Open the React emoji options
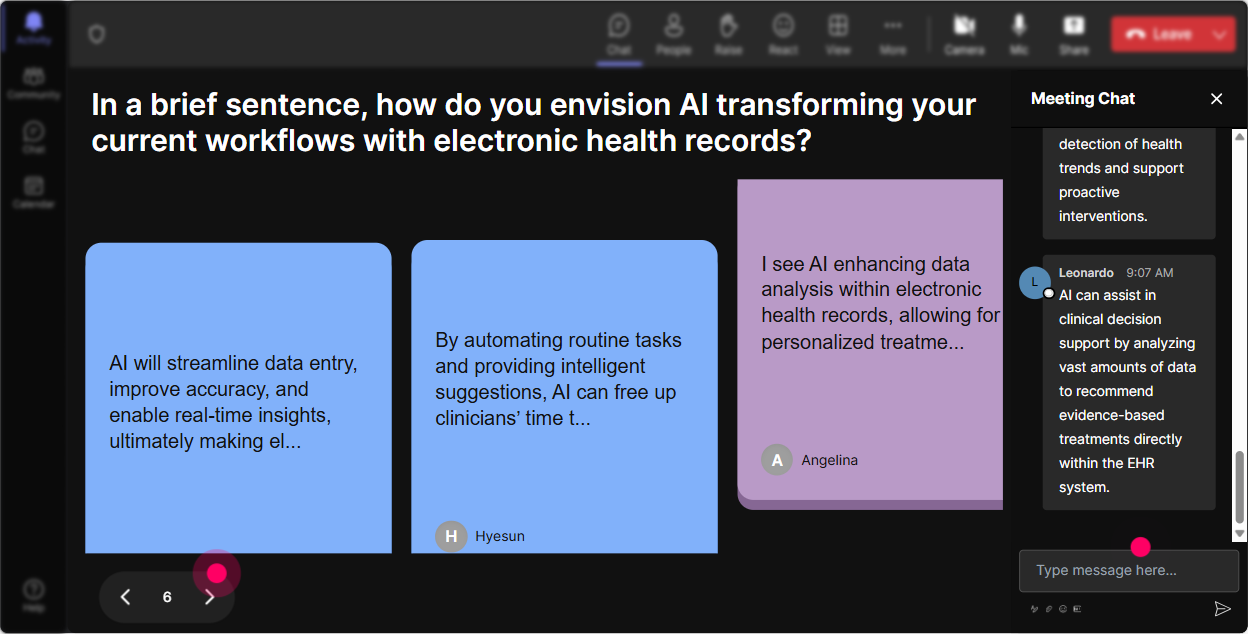 coord(783,34)
